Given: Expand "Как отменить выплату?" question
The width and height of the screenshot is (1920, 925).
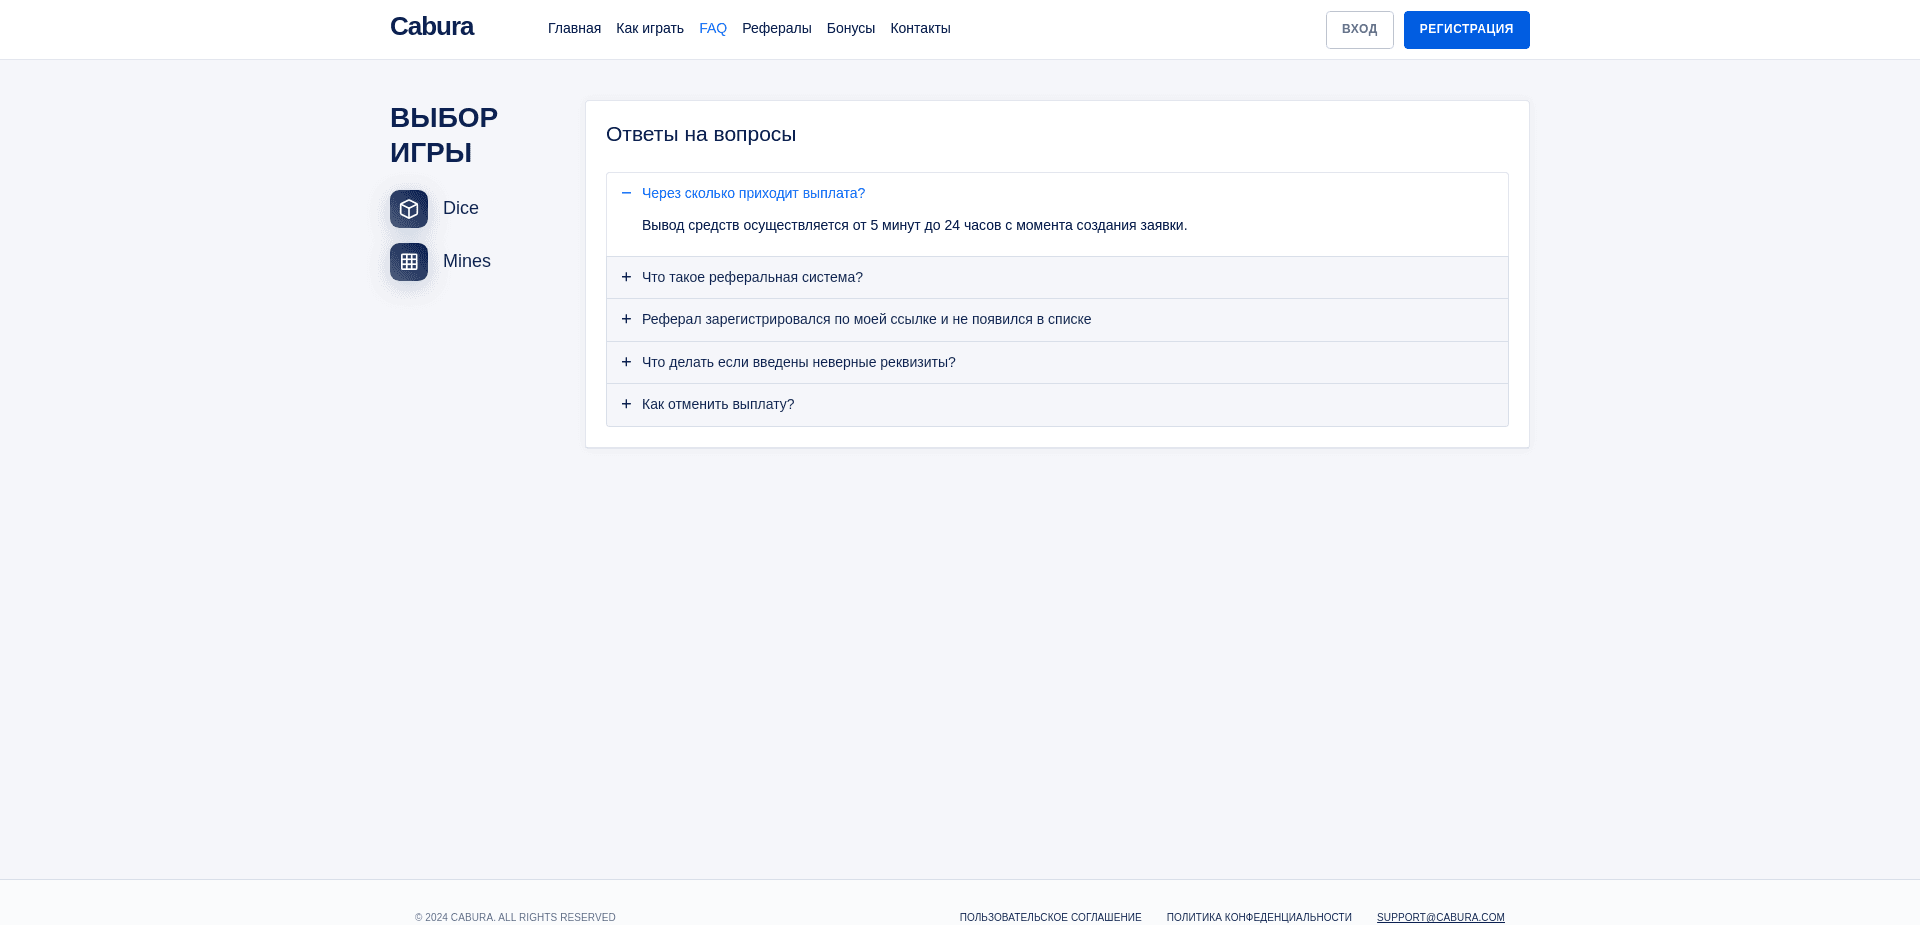Looking at the screenshot, I should 718,404.
